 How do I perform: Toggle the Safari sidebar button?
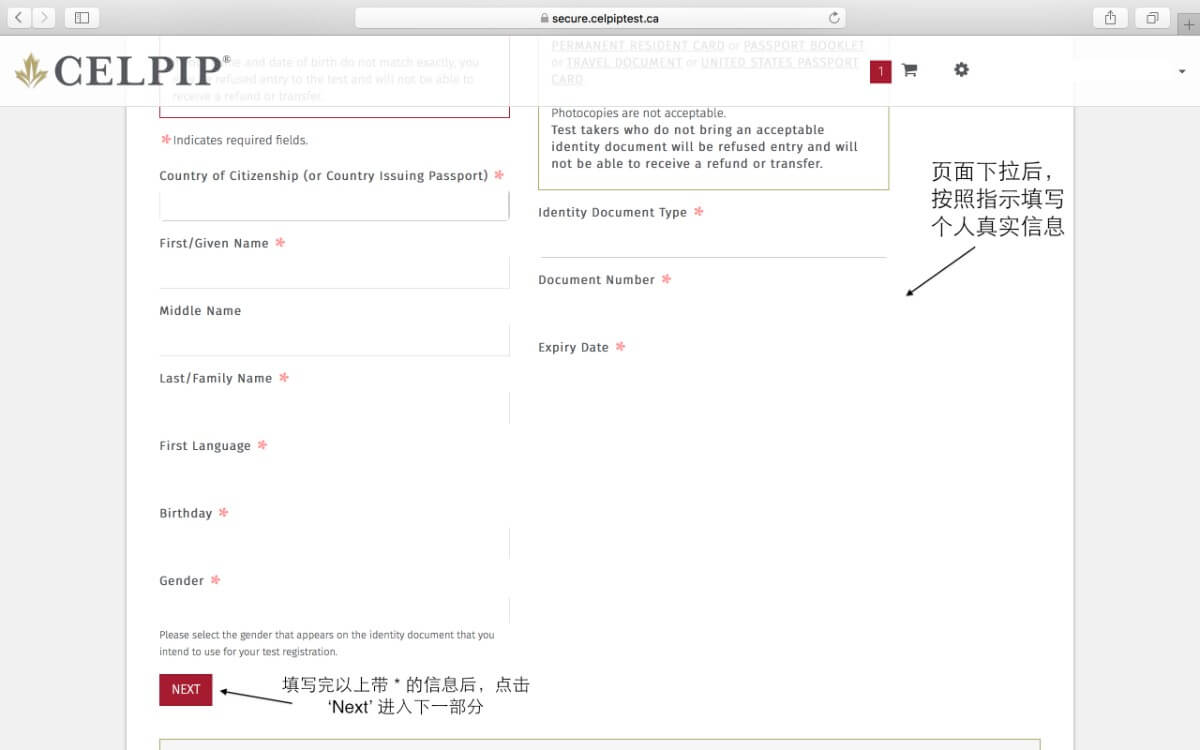coord(82,17)
